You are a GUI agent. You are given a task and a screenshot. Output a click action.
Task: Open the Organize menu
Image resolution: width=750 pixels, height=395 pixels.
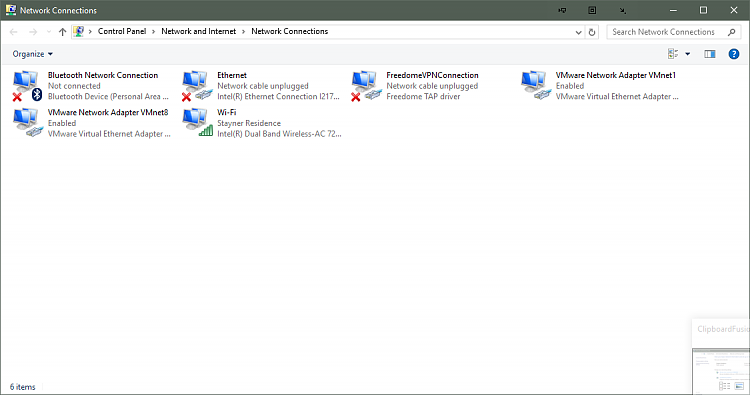coord(33,54)
